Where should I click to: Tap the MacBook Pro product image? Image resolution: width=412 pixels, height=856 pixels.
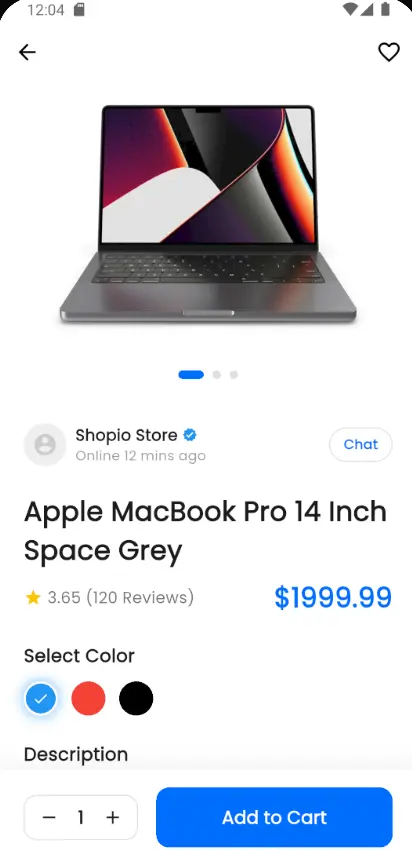click(208, 214)
